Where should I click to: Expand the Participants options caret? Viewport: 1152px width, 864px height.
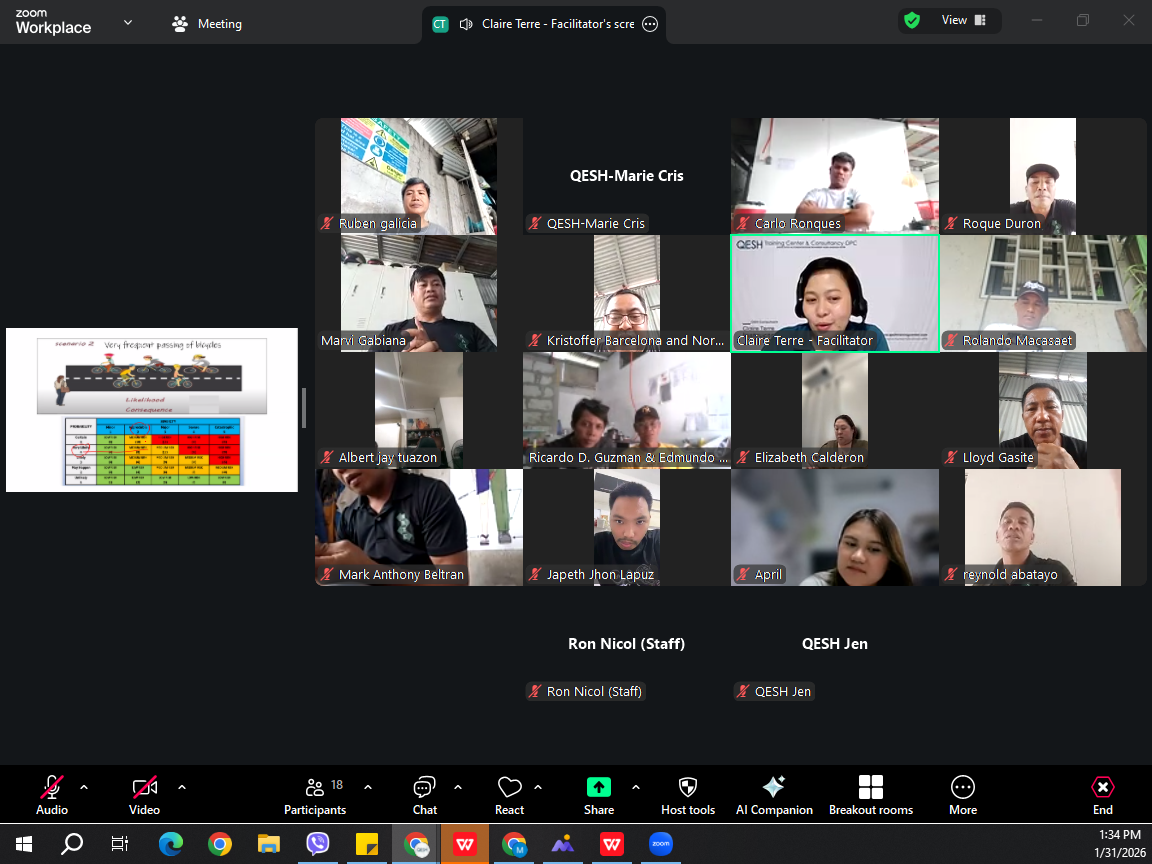[367, 788]
